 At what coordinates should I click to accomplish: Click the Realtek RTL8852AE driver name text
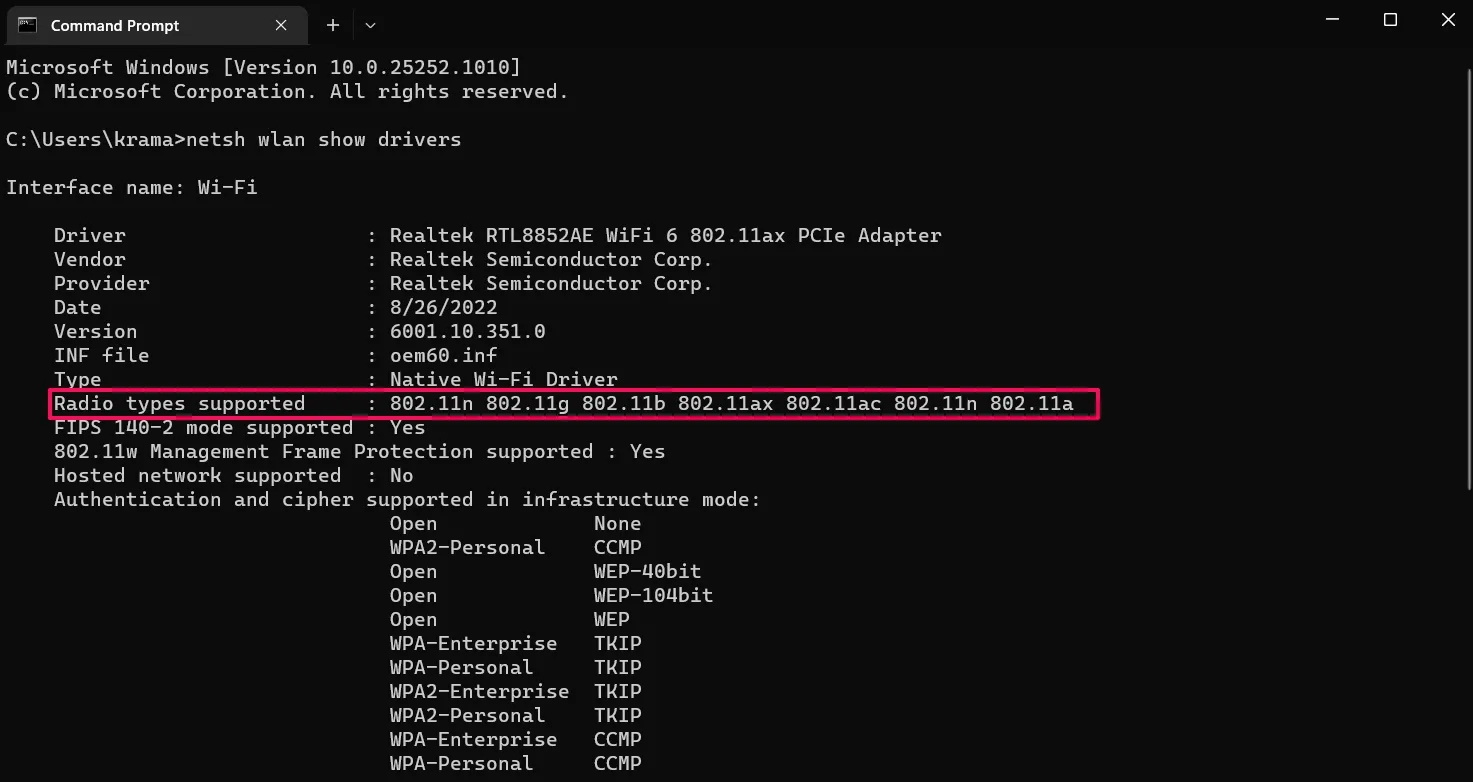tap(665, 235)
